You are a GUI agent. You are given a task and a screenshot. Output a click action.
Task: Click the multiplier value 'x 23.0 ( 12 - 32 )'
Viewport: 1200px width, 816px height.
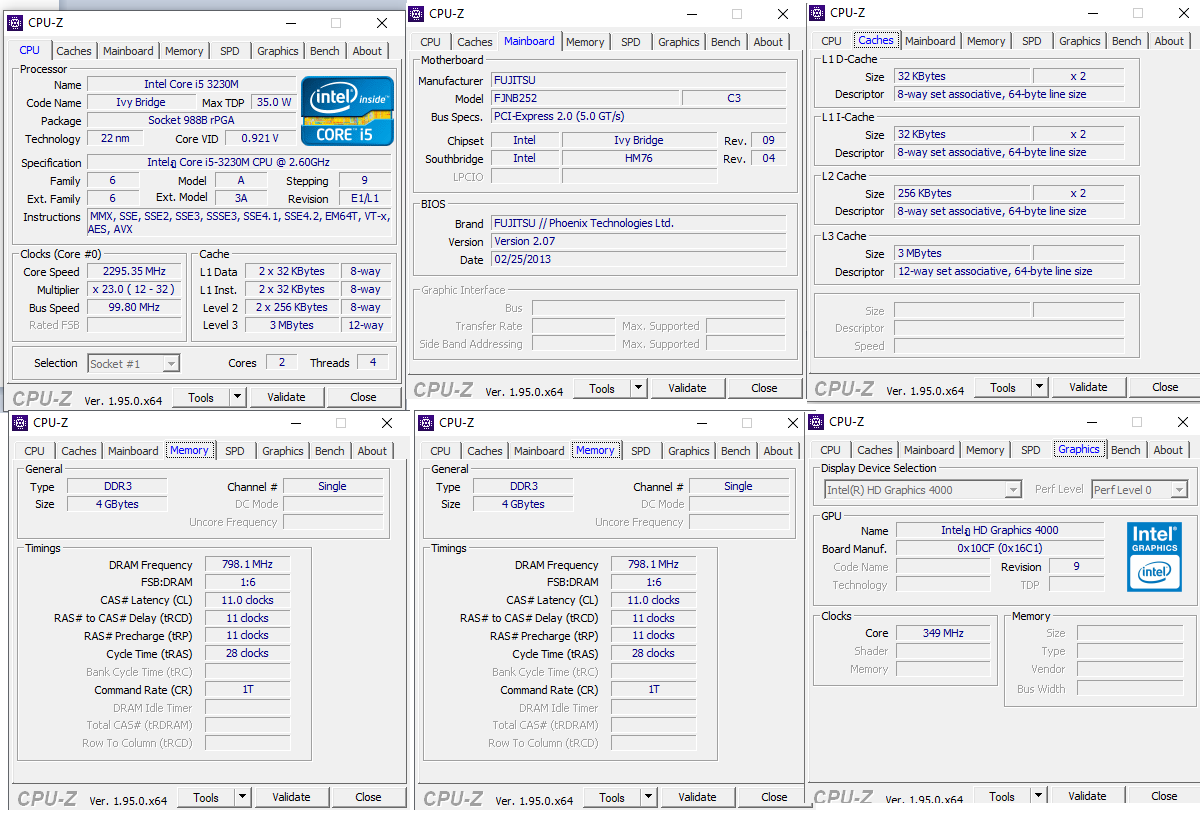134,290
